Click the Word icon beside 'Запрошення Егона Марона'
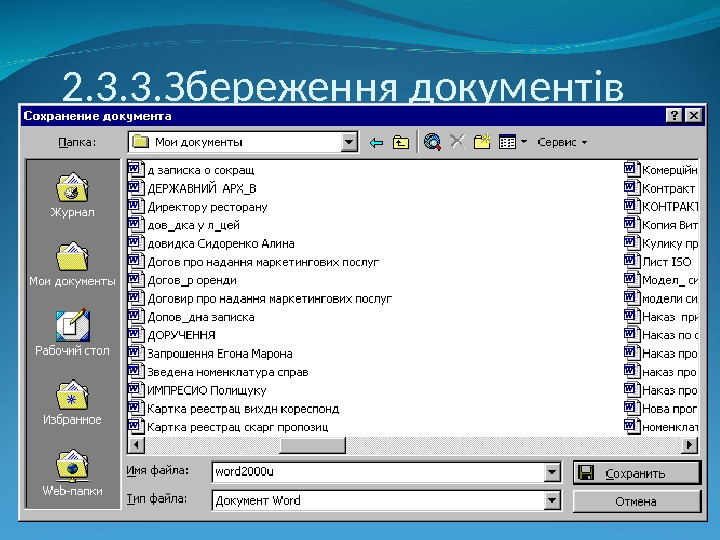The height and width of the screenshot is (540, 720). coord(135,353)
